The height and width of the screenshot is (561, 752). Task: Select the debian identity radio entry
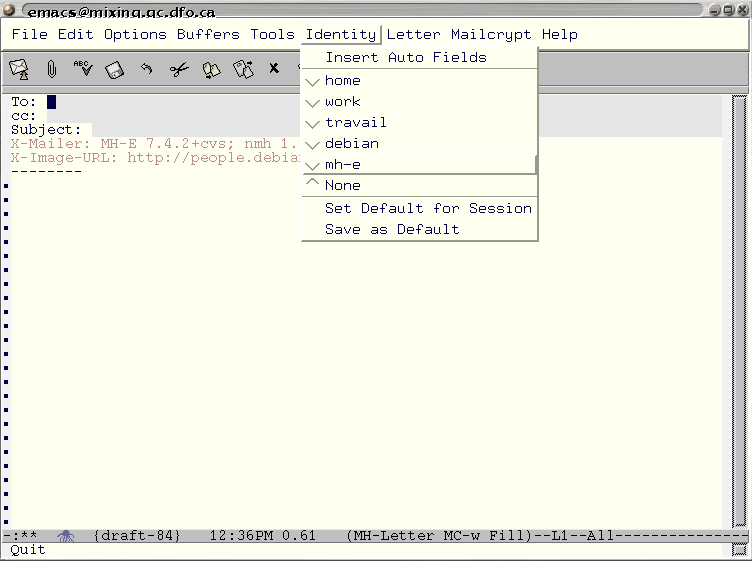(x=419, y=144)
